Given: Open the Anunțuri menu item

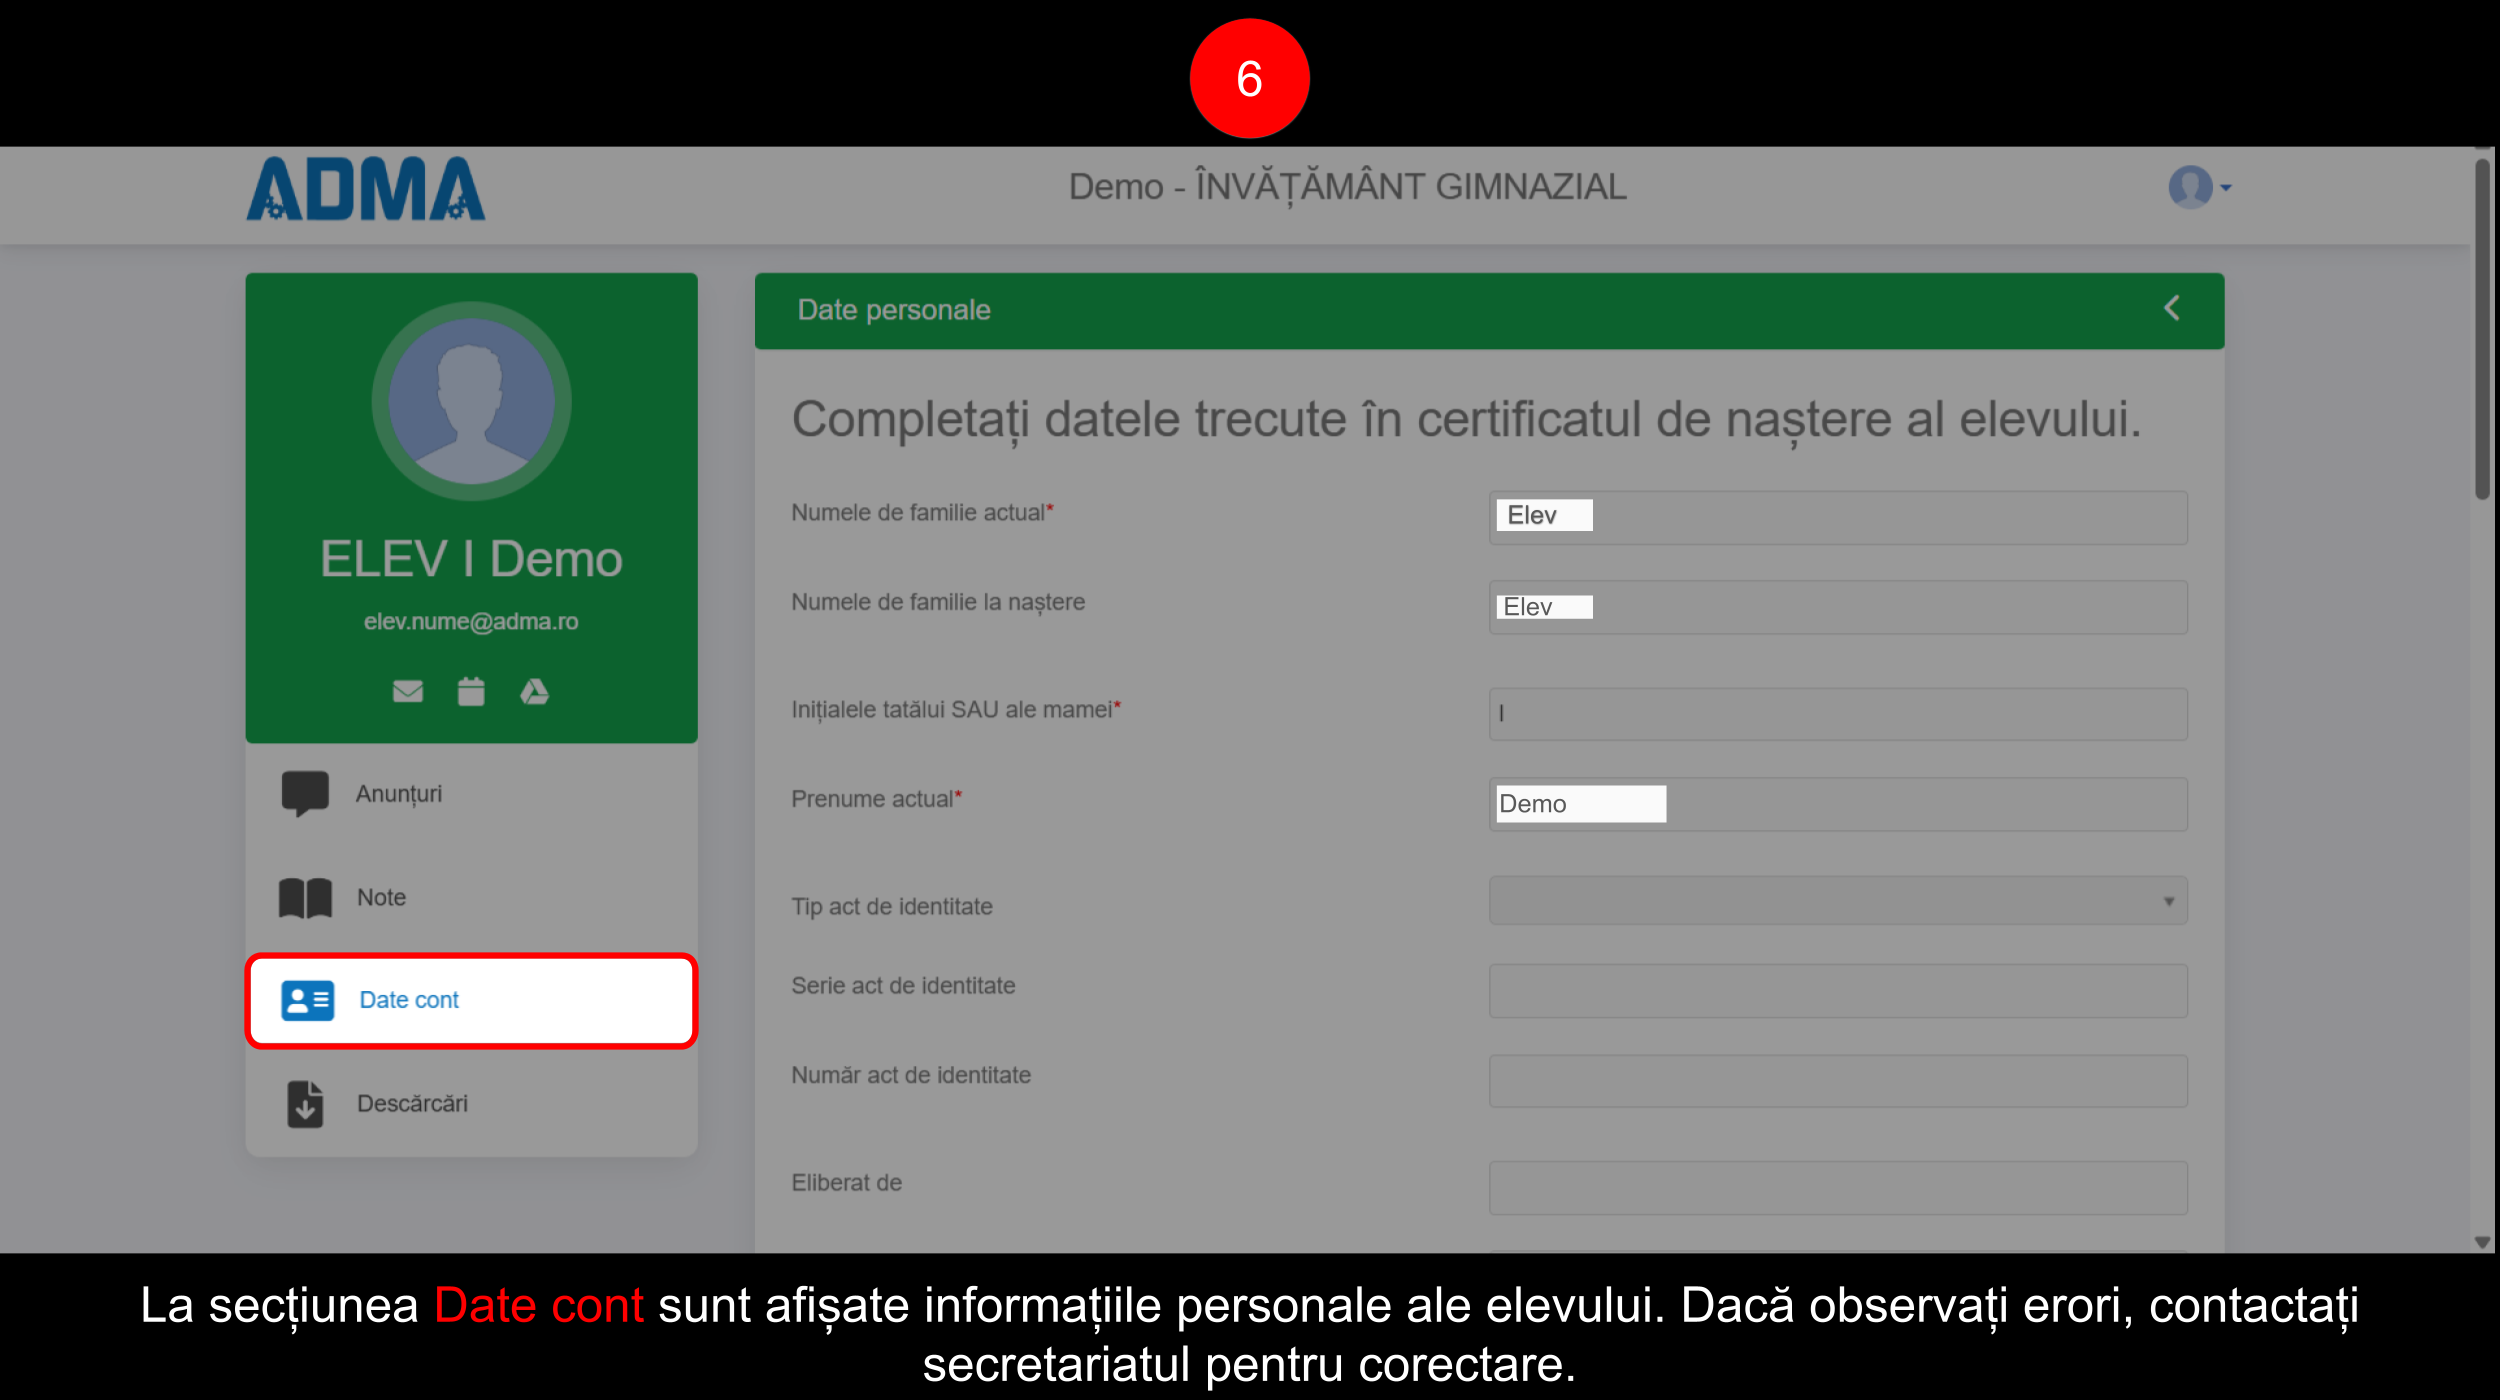Looking at the screenshot, I should pyautogui.click(x=398, y=793).
